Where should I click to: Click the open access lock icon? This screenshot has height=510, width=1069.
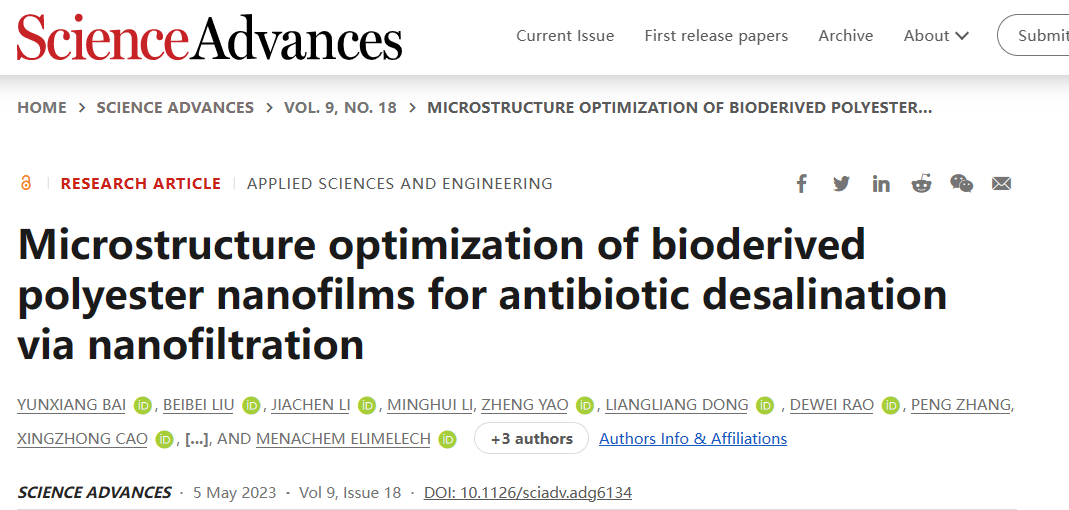tap(26, 183)
